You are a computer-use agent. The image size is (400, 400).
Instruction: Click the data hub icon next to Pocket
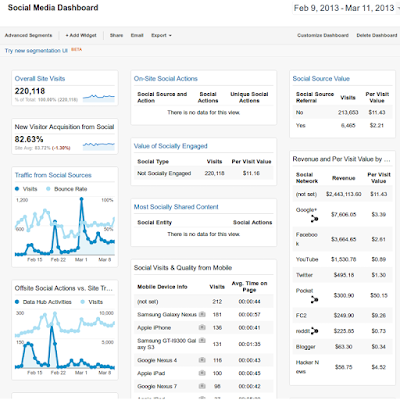pyautogui.click(x=314, y=300)
